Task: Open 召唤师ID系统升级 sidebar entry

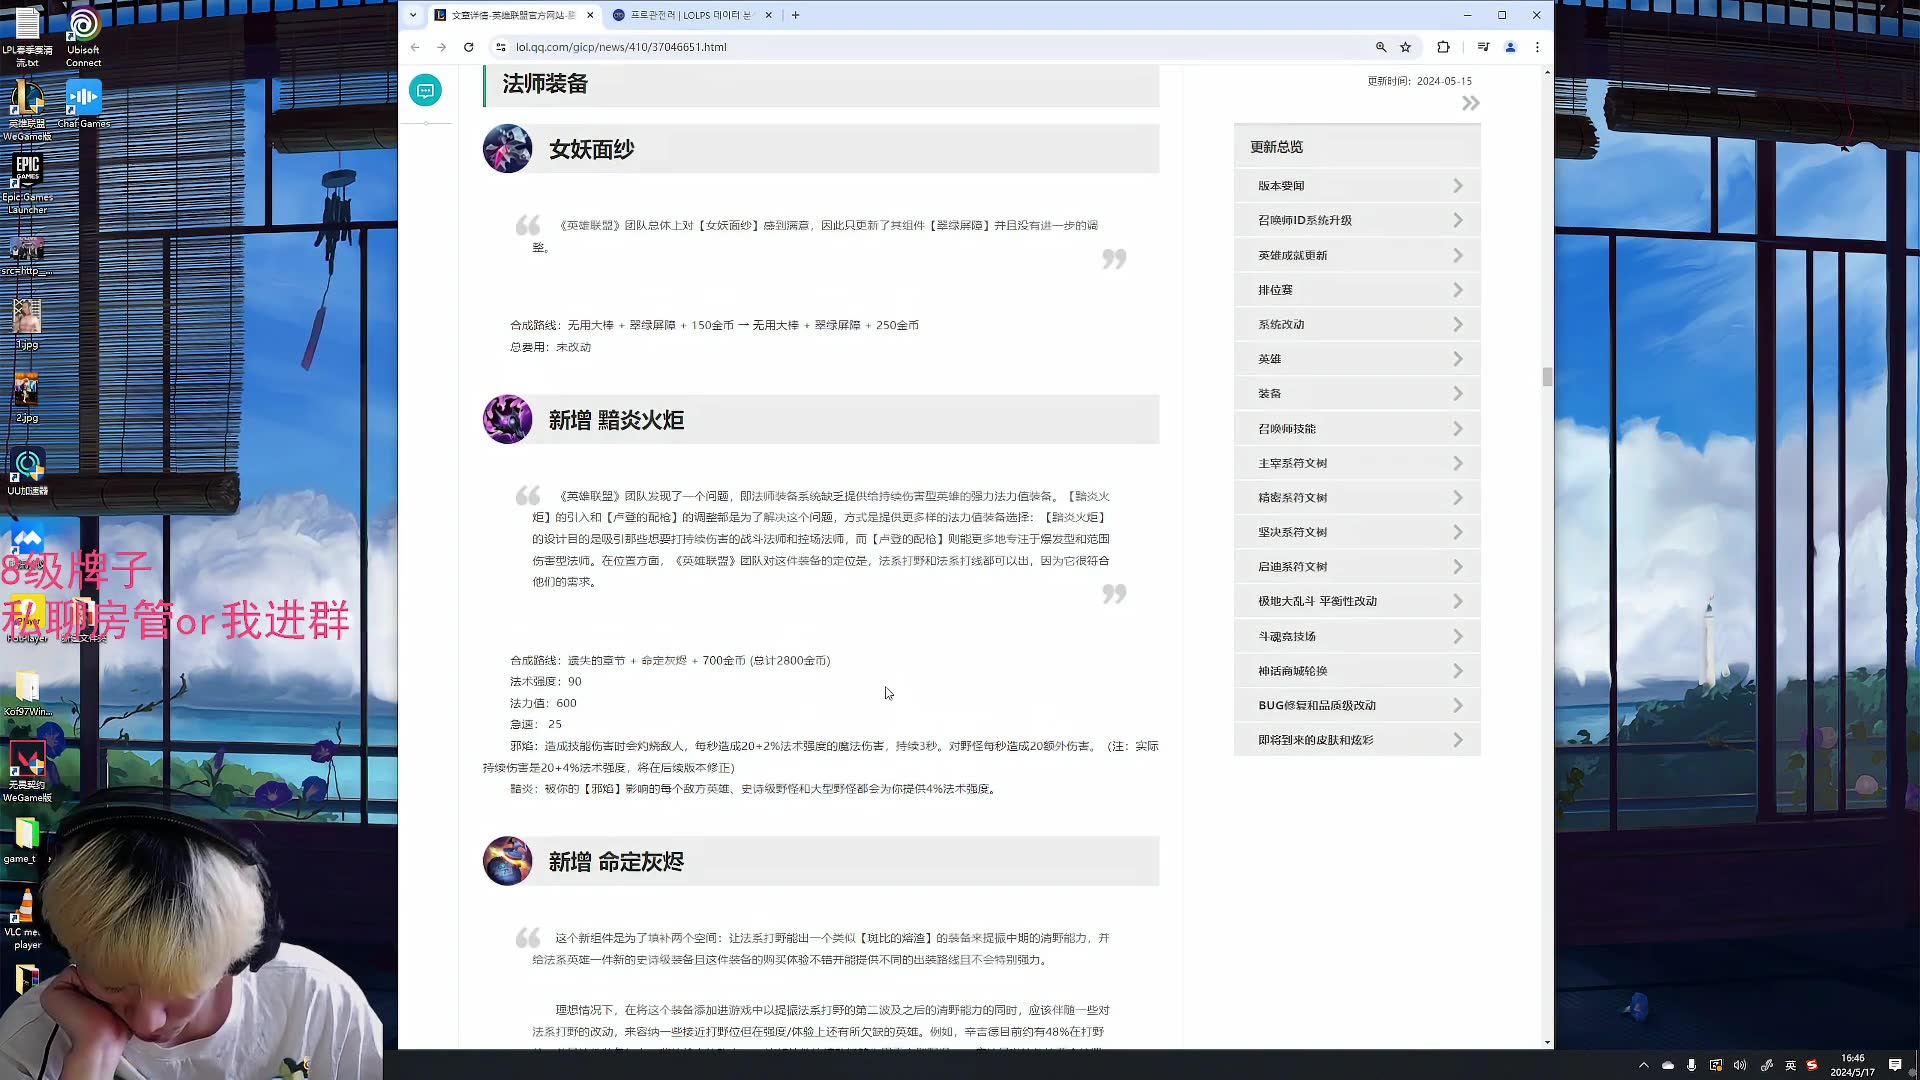Action: pos(1357,220)
